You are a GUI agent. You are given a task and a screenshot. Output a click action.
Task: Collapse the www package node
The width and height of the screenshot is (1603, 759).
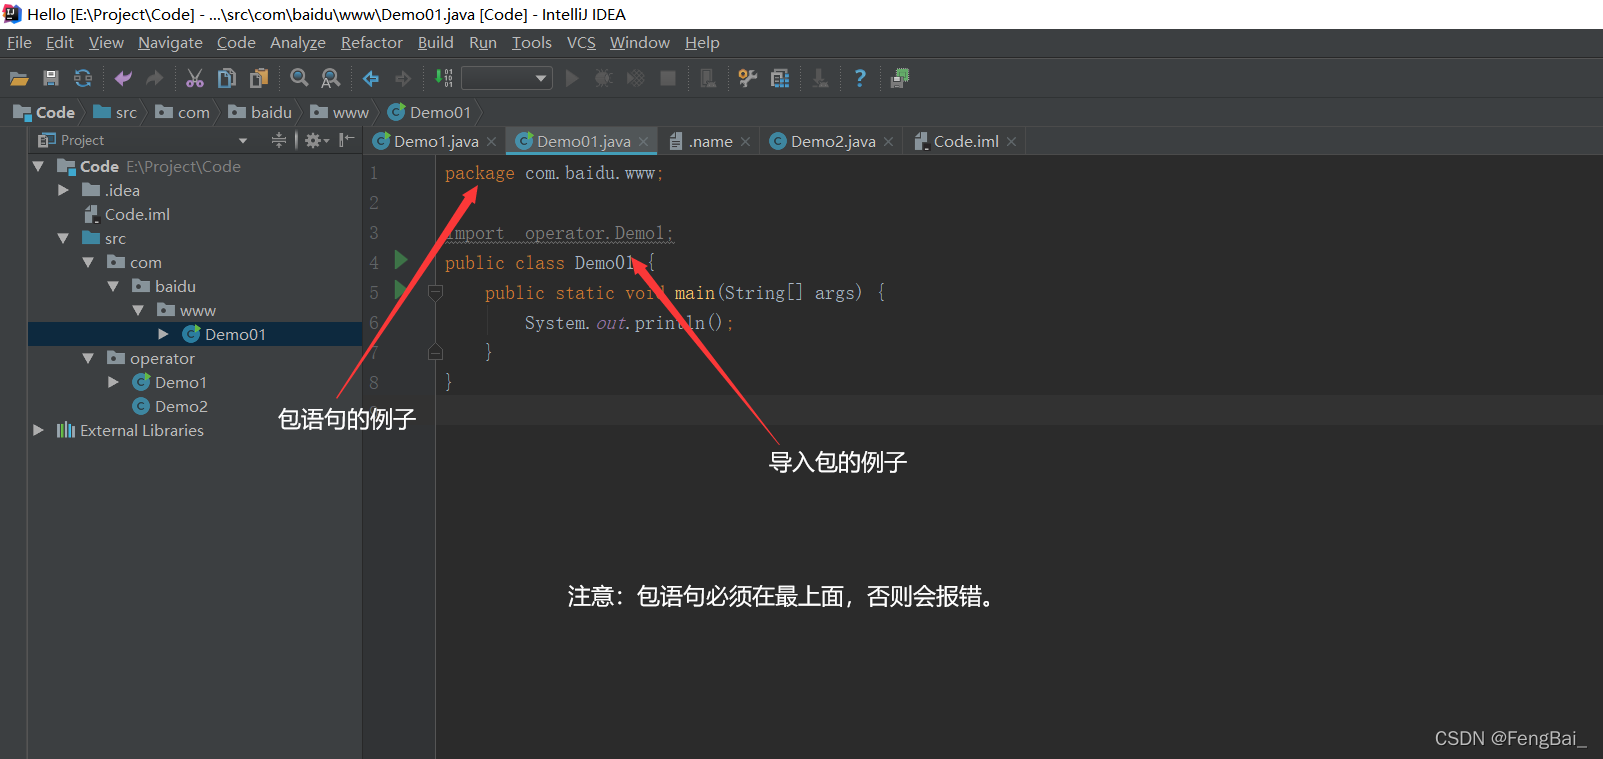138,311
